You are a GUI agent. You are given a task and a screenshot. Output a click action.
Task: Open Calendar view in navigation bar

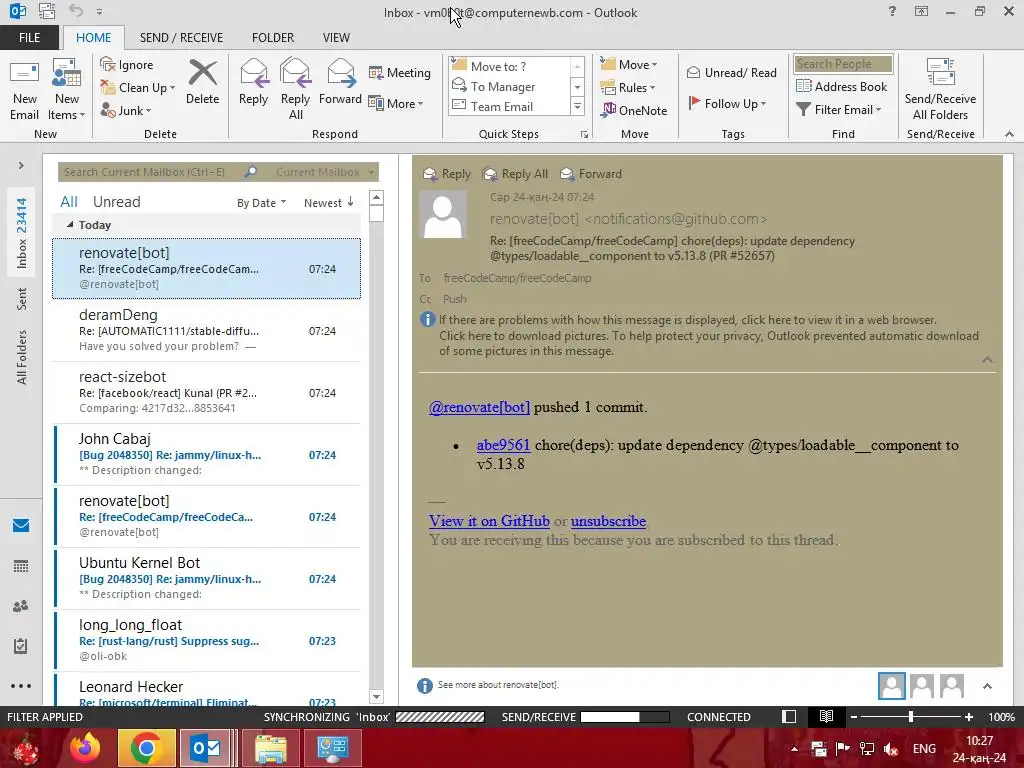(x=21, y=566)
